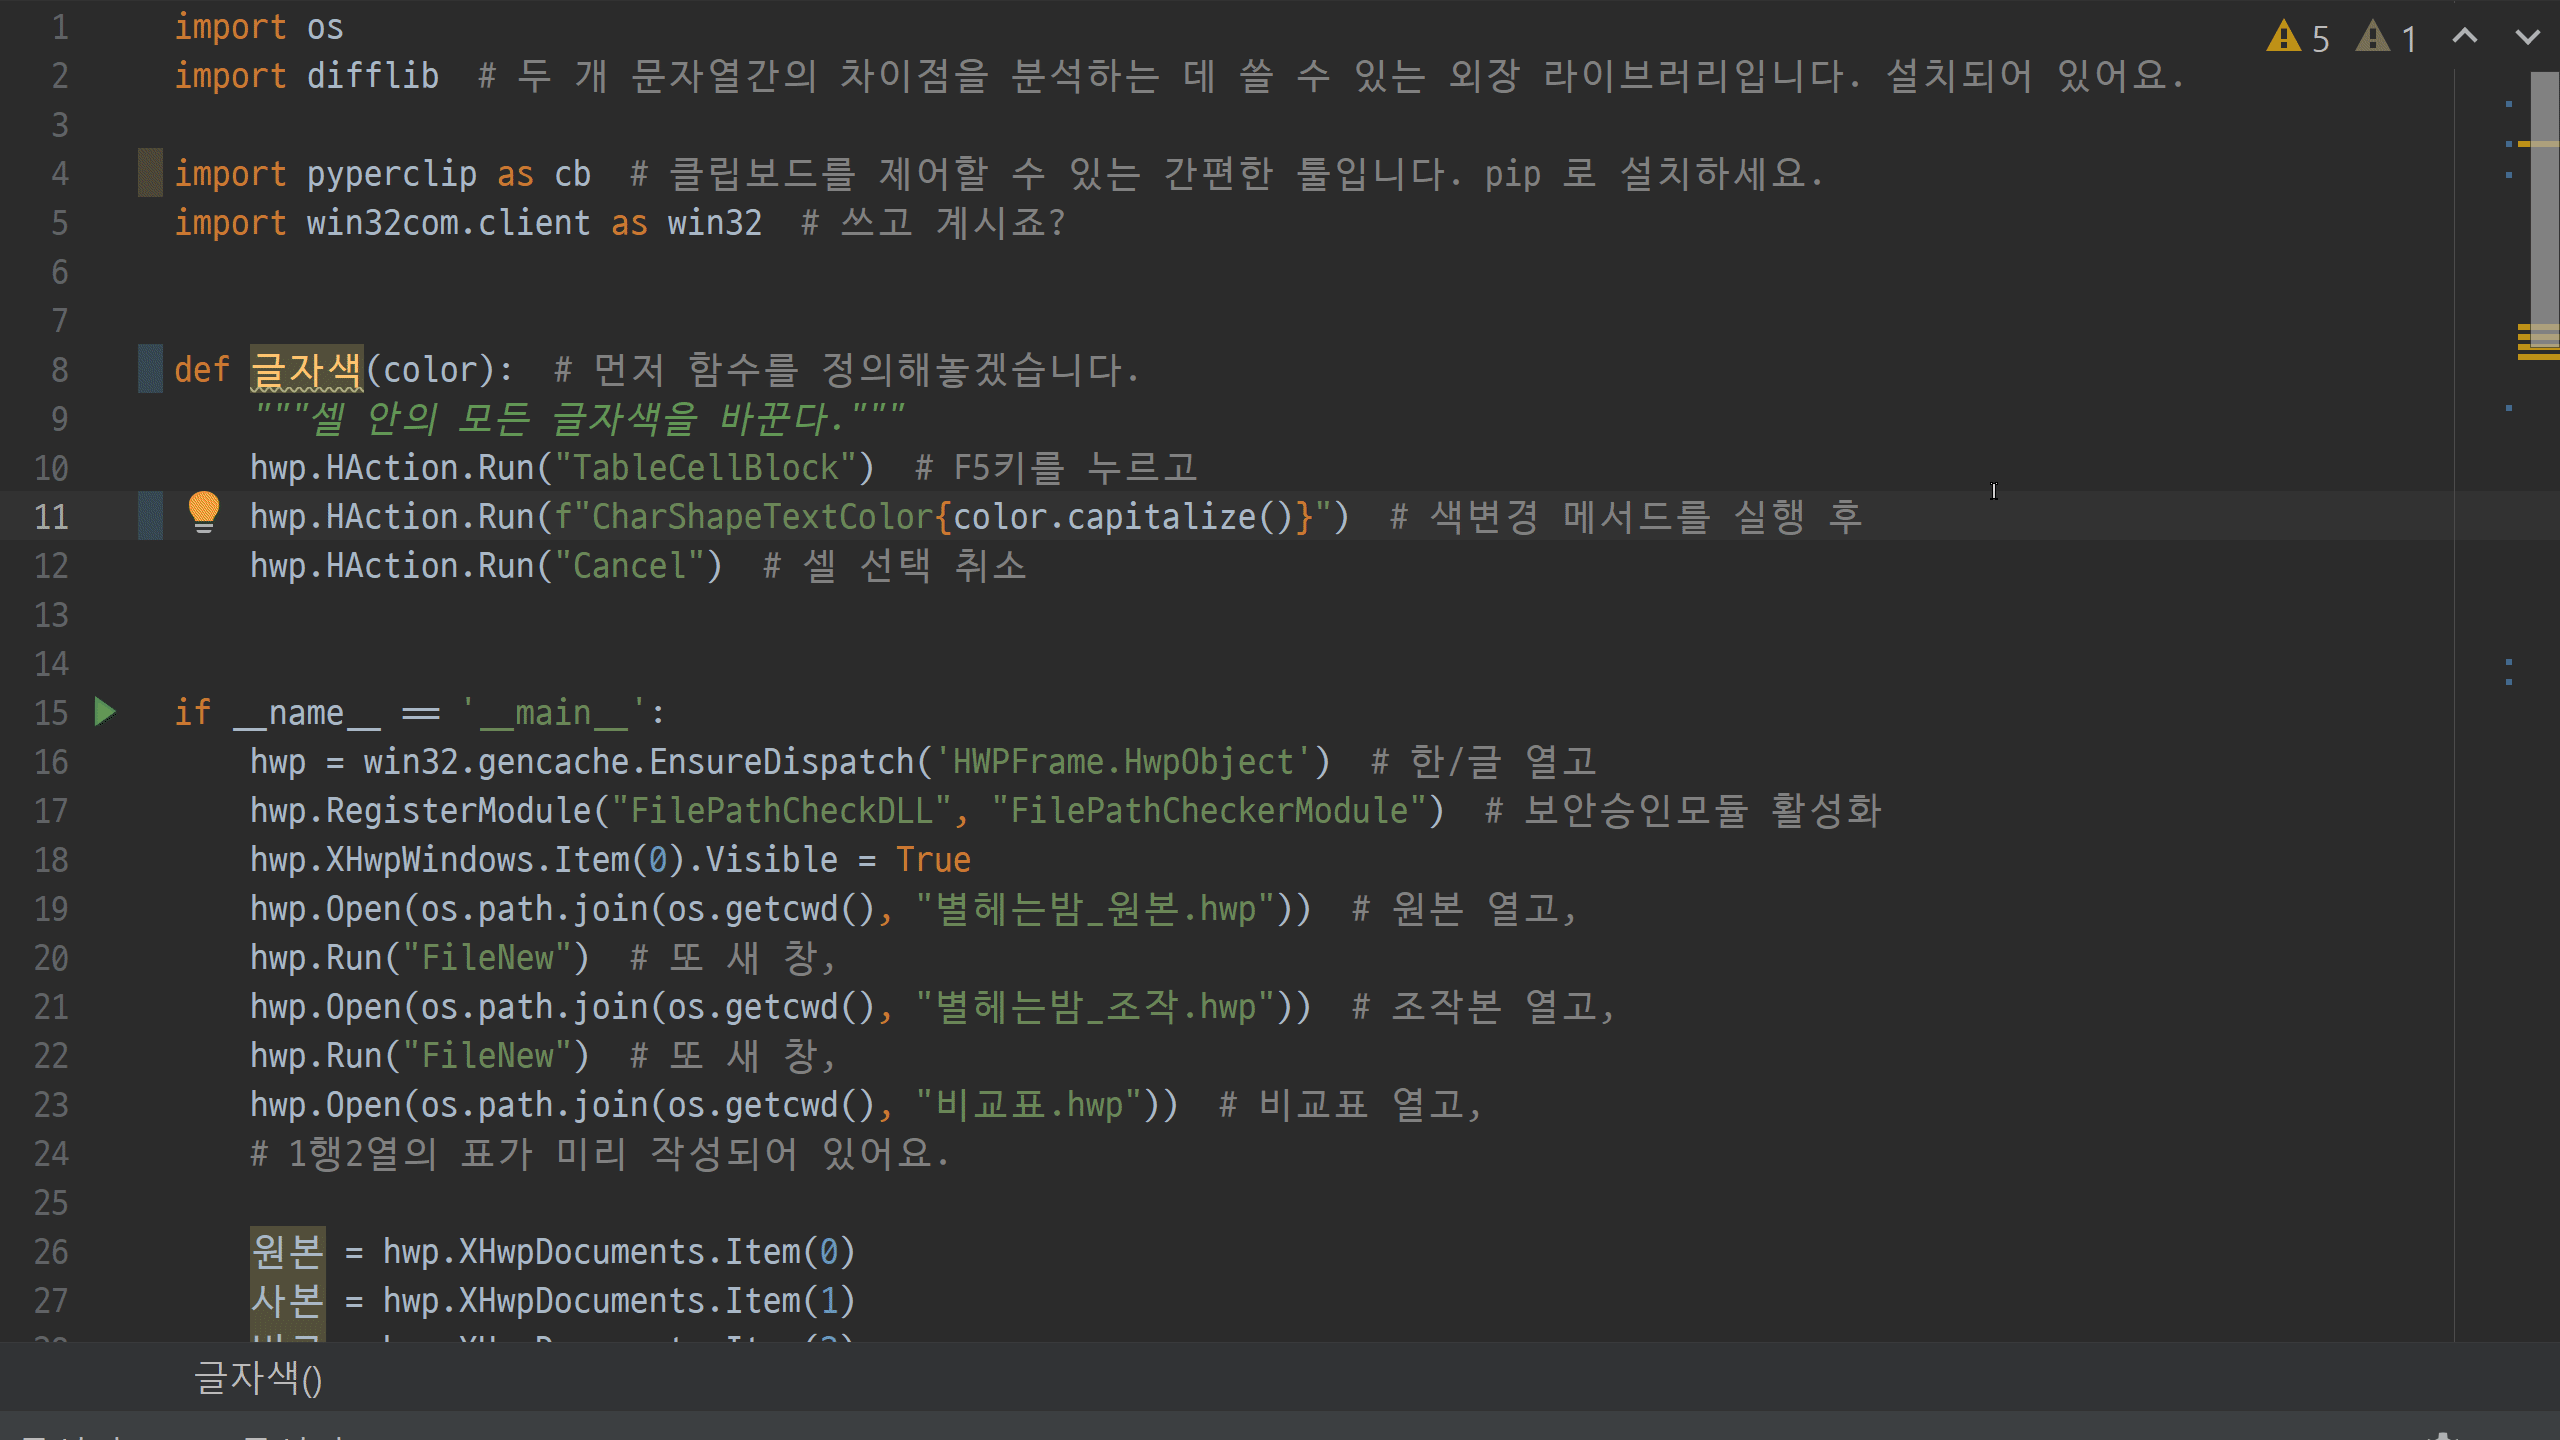
Task: Click the 글자색() breadcrumb at the bottom
Action: (258, 1378)
